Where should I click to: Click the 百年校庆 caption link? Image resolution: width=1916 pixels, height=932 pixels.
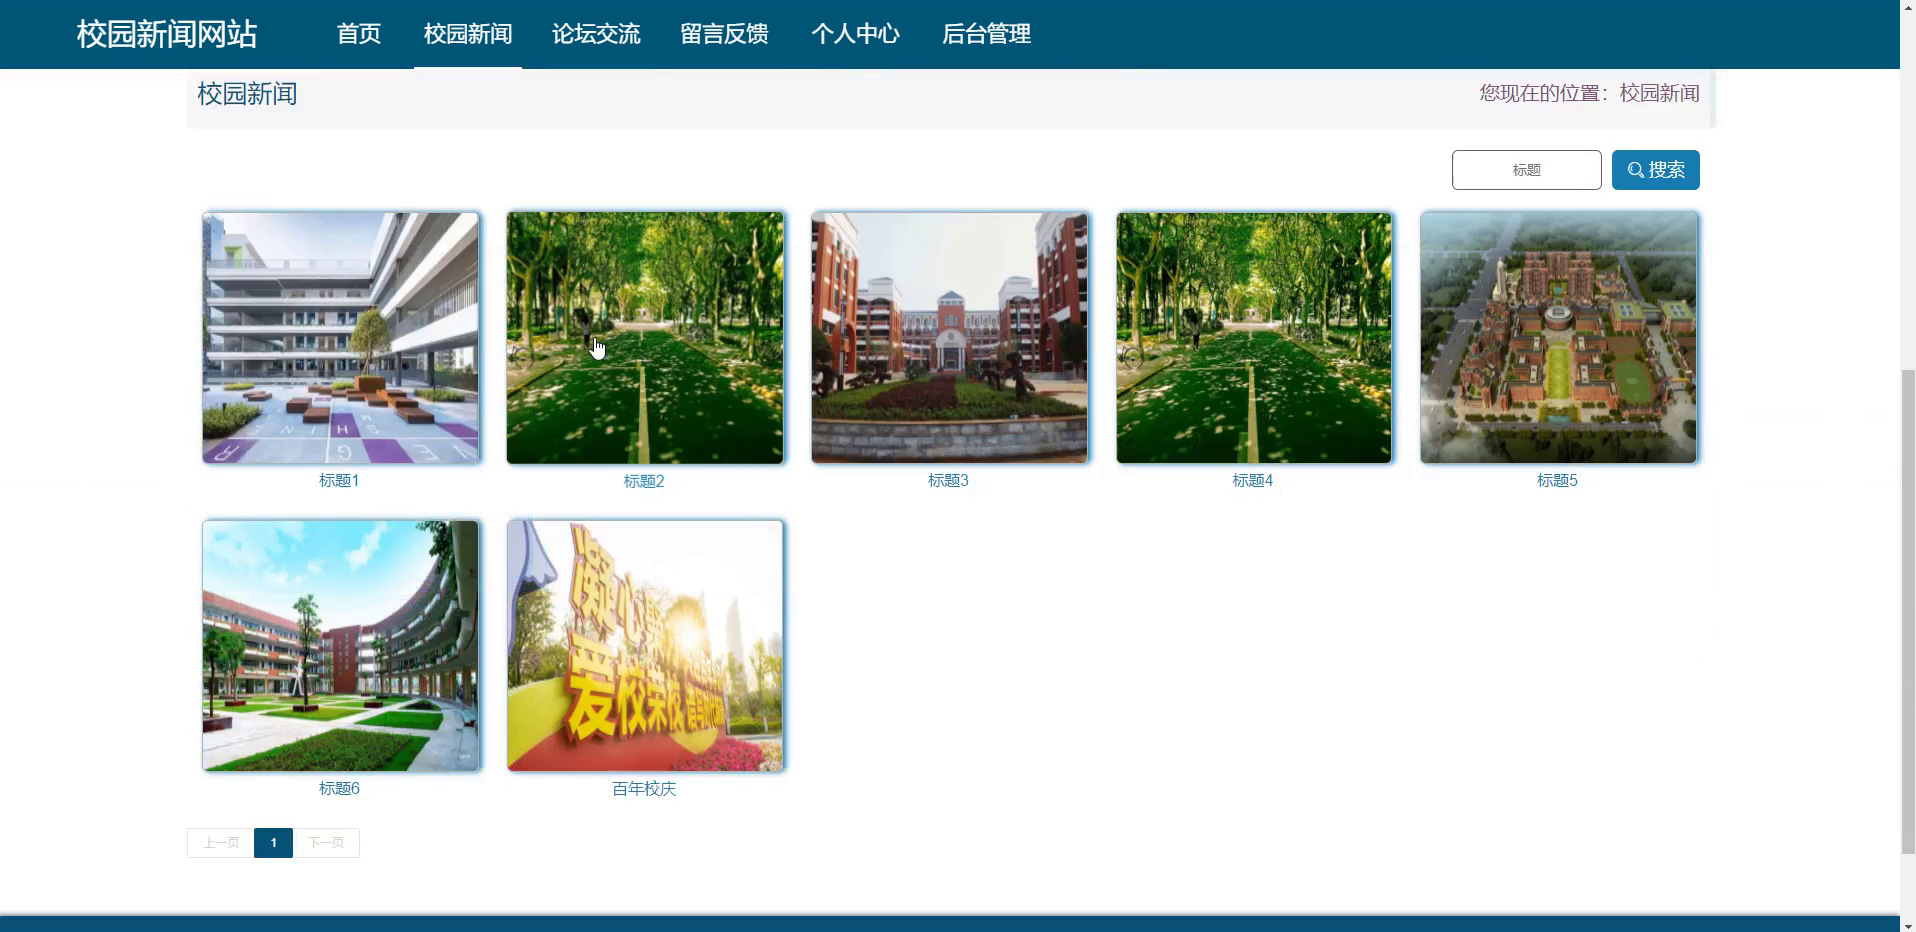click(x=644, y=789)
